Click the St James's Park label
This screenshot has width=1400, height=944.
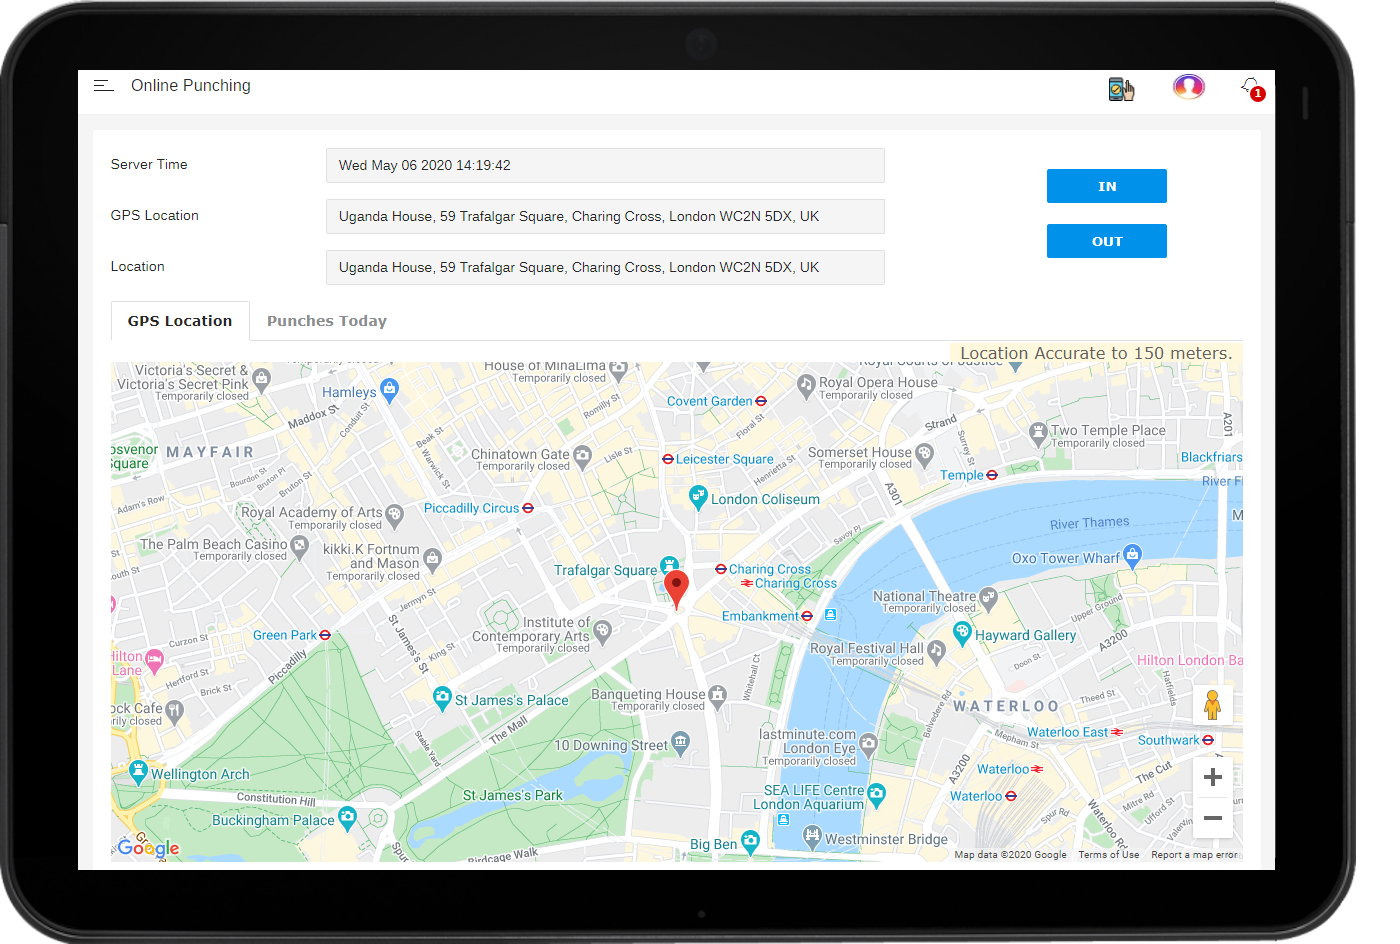pos(513,795)
